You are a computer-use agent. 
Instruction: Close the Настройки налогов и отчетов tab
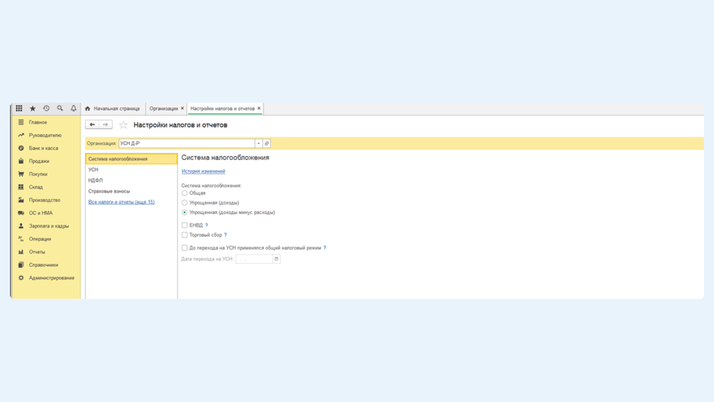[259, 108]
